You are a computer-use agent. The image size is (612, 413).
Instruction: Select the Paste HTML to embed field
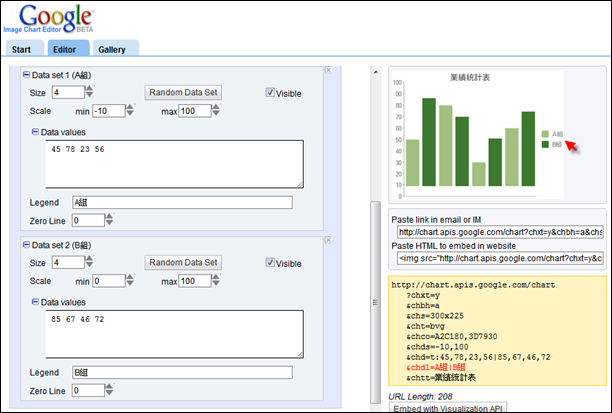click(500, 258)
